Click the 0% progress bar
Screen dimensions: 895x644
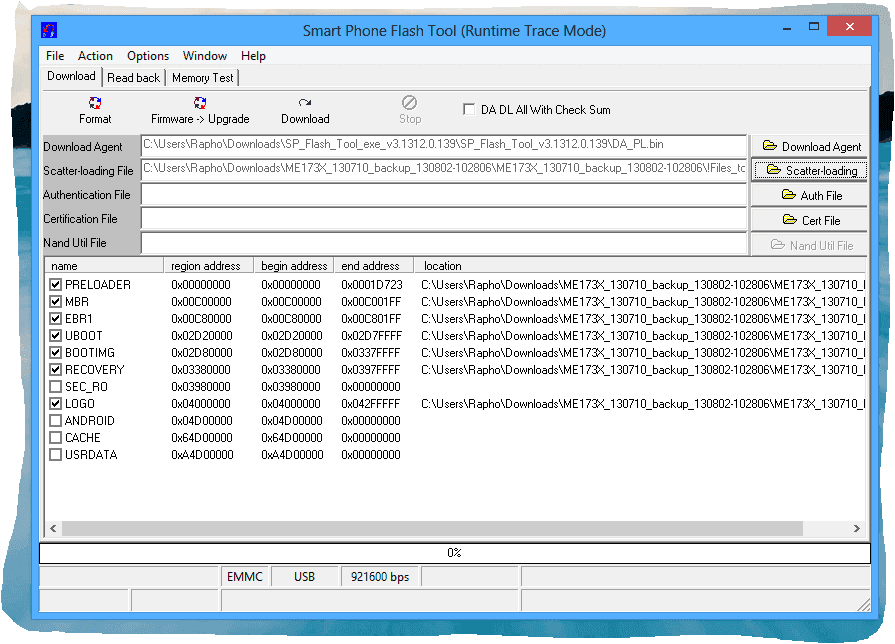pyautogui.click(x=454, y=553)
